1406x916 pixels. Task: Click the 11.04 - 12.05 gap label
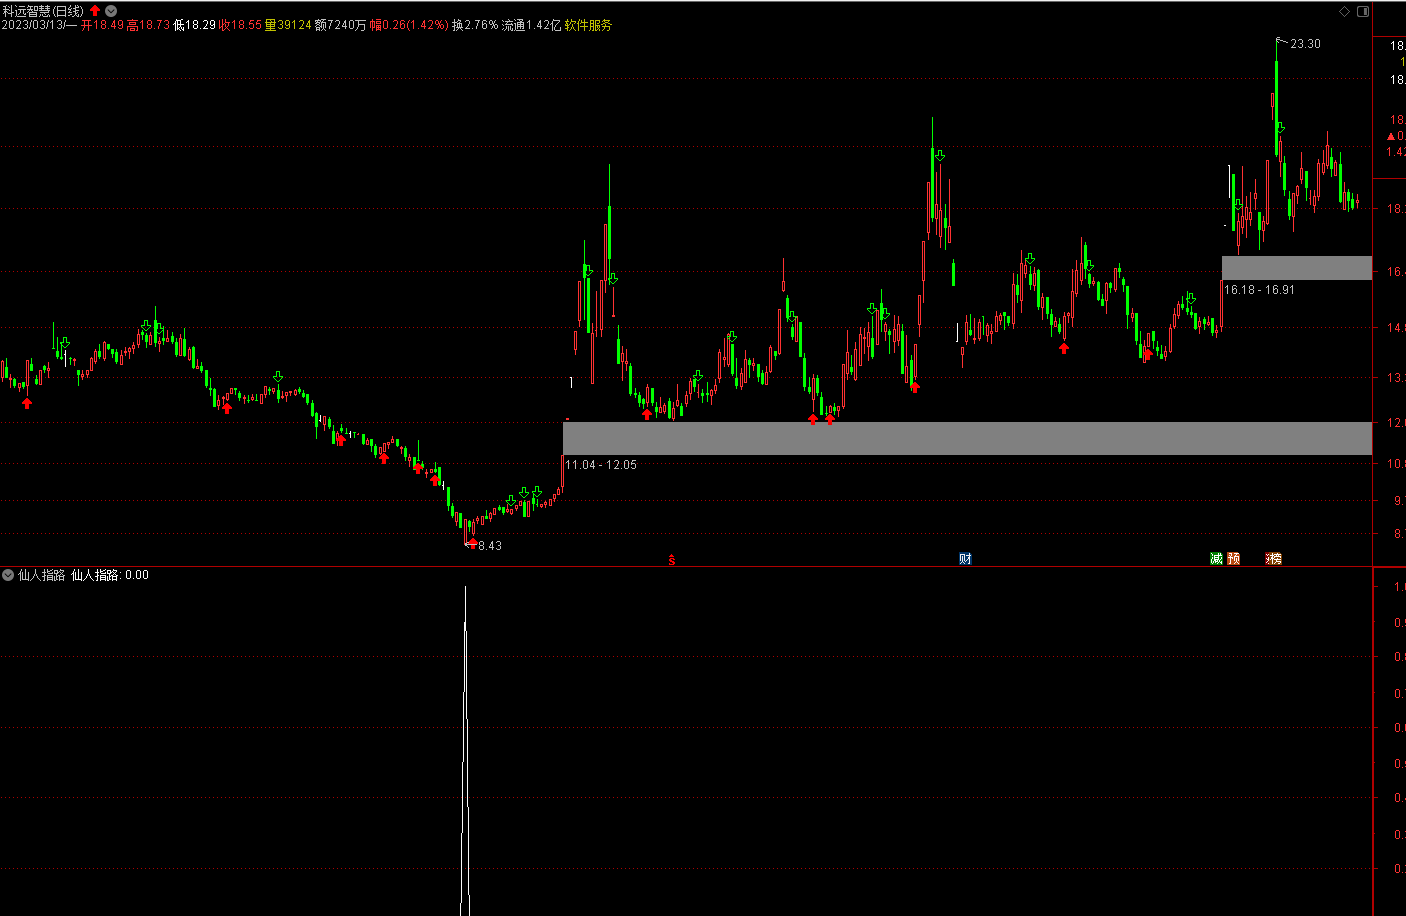click(601, 465)
